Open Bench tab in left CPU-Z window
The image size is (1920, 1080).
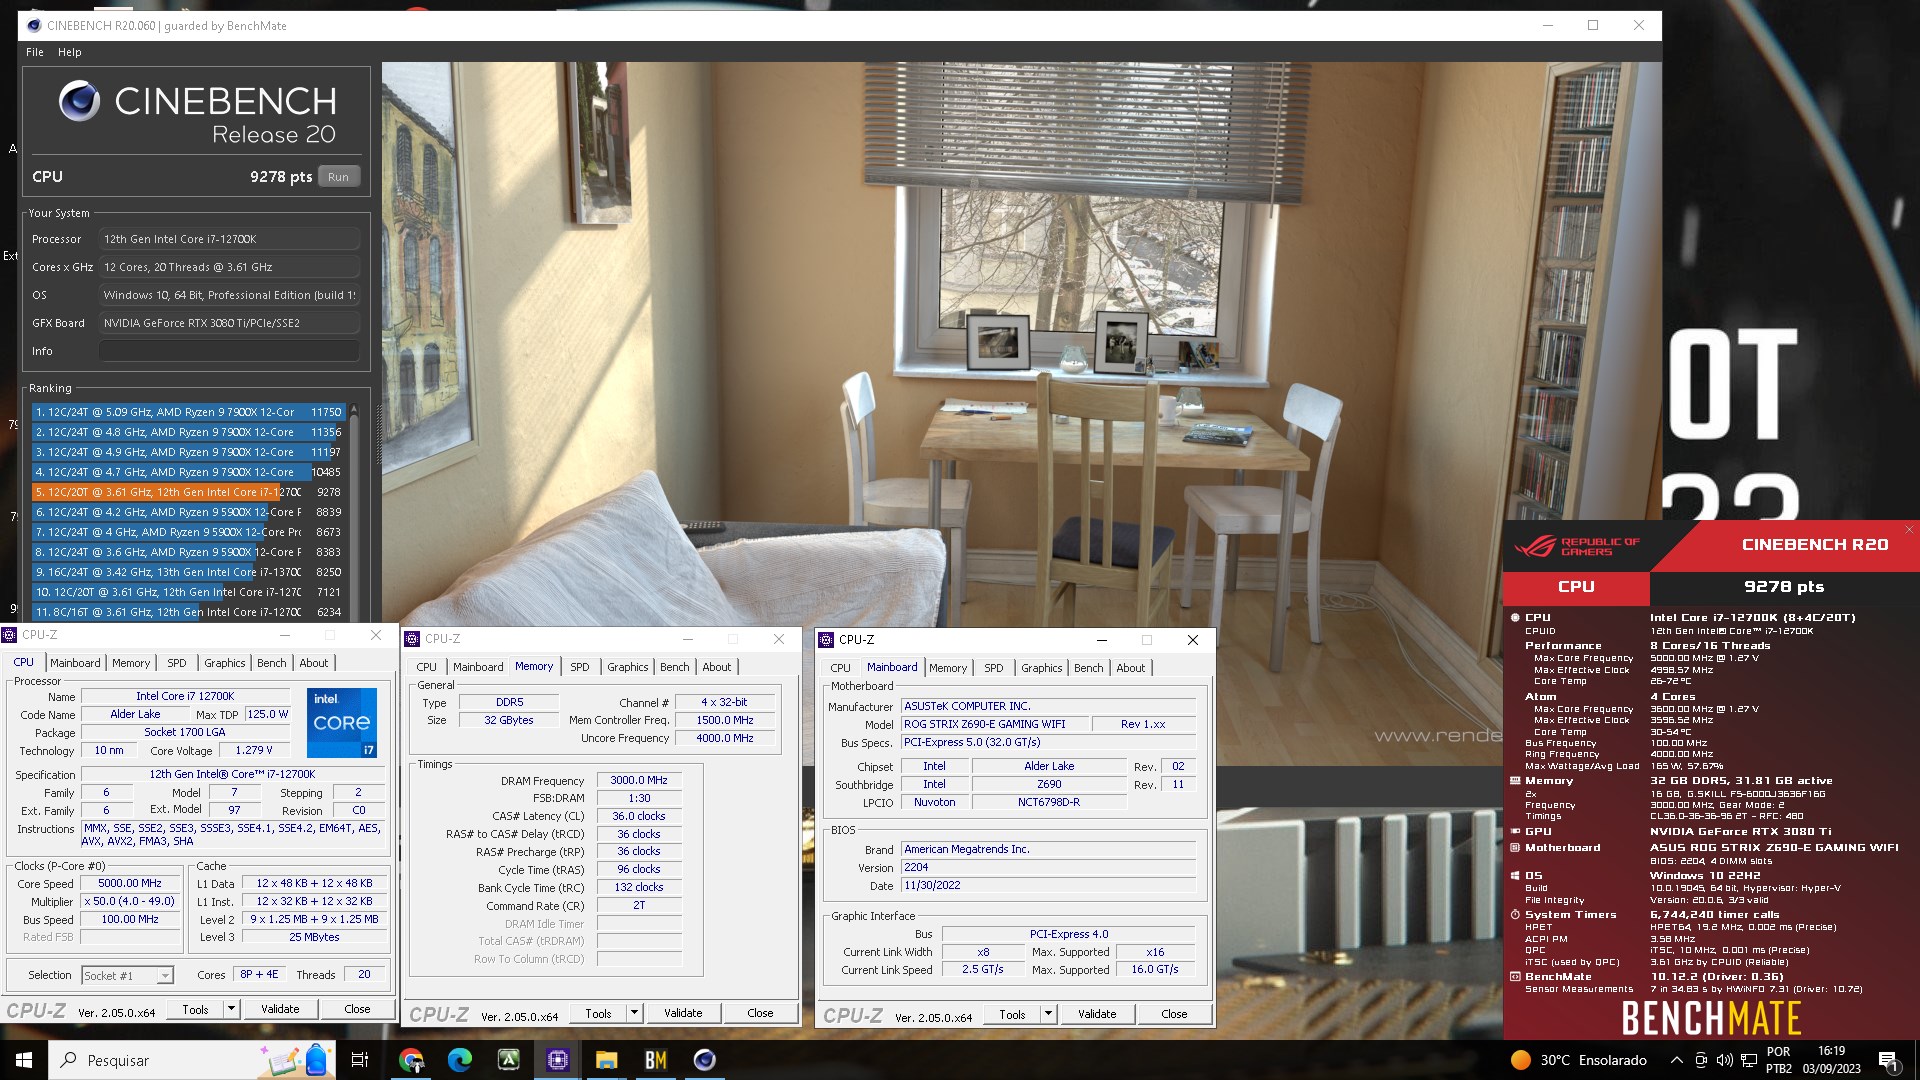click(271, 663)
